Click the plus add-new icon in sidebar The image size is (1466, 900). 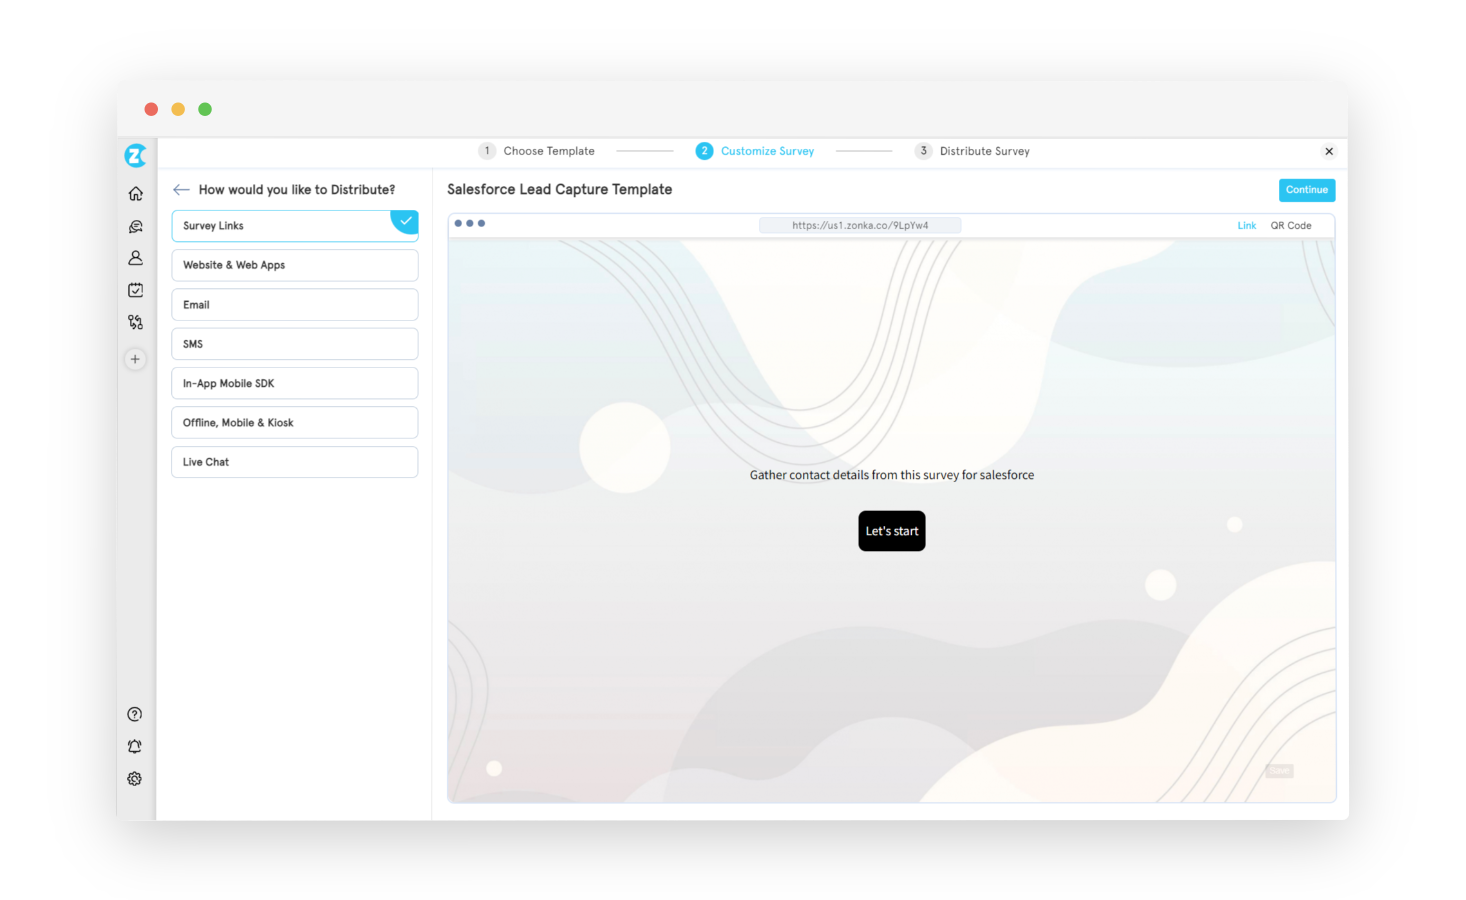[135, 359]
